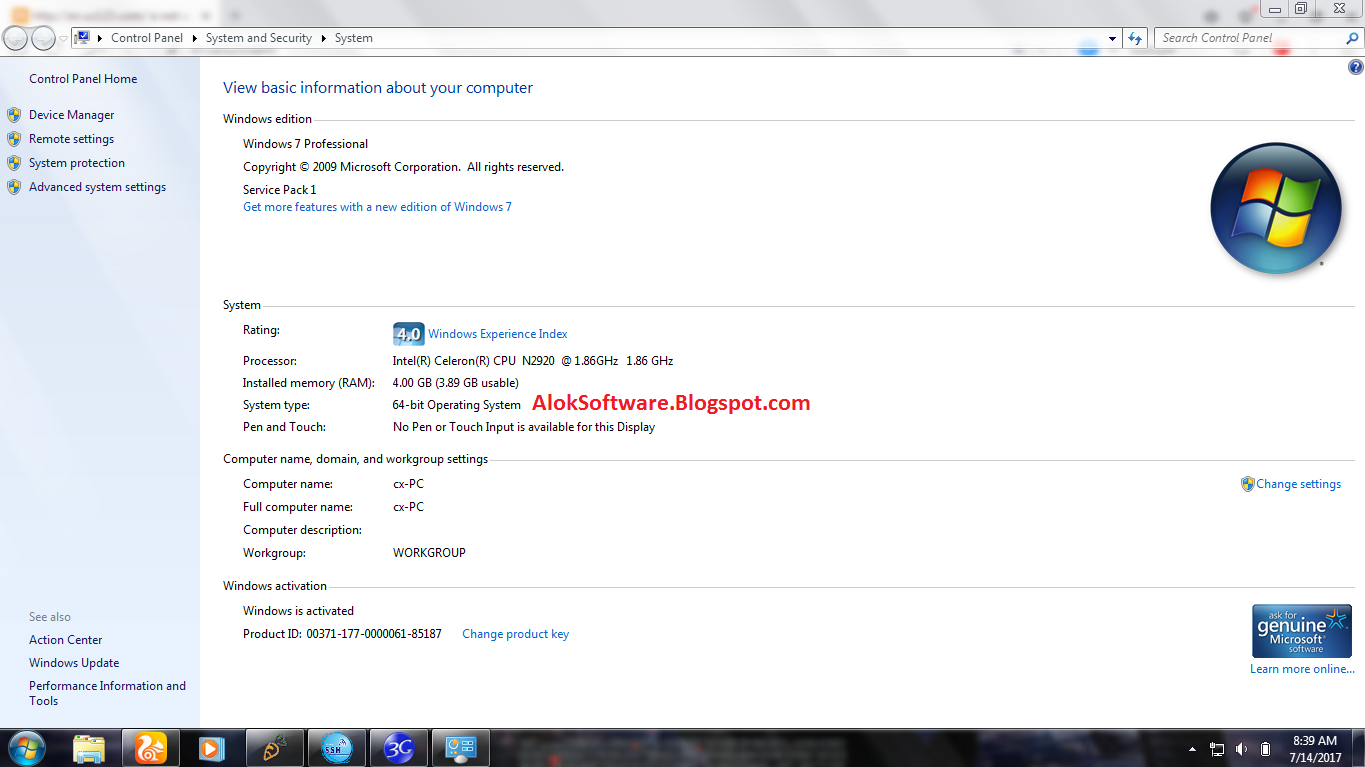Open the 3G application on taskbar

399,748
